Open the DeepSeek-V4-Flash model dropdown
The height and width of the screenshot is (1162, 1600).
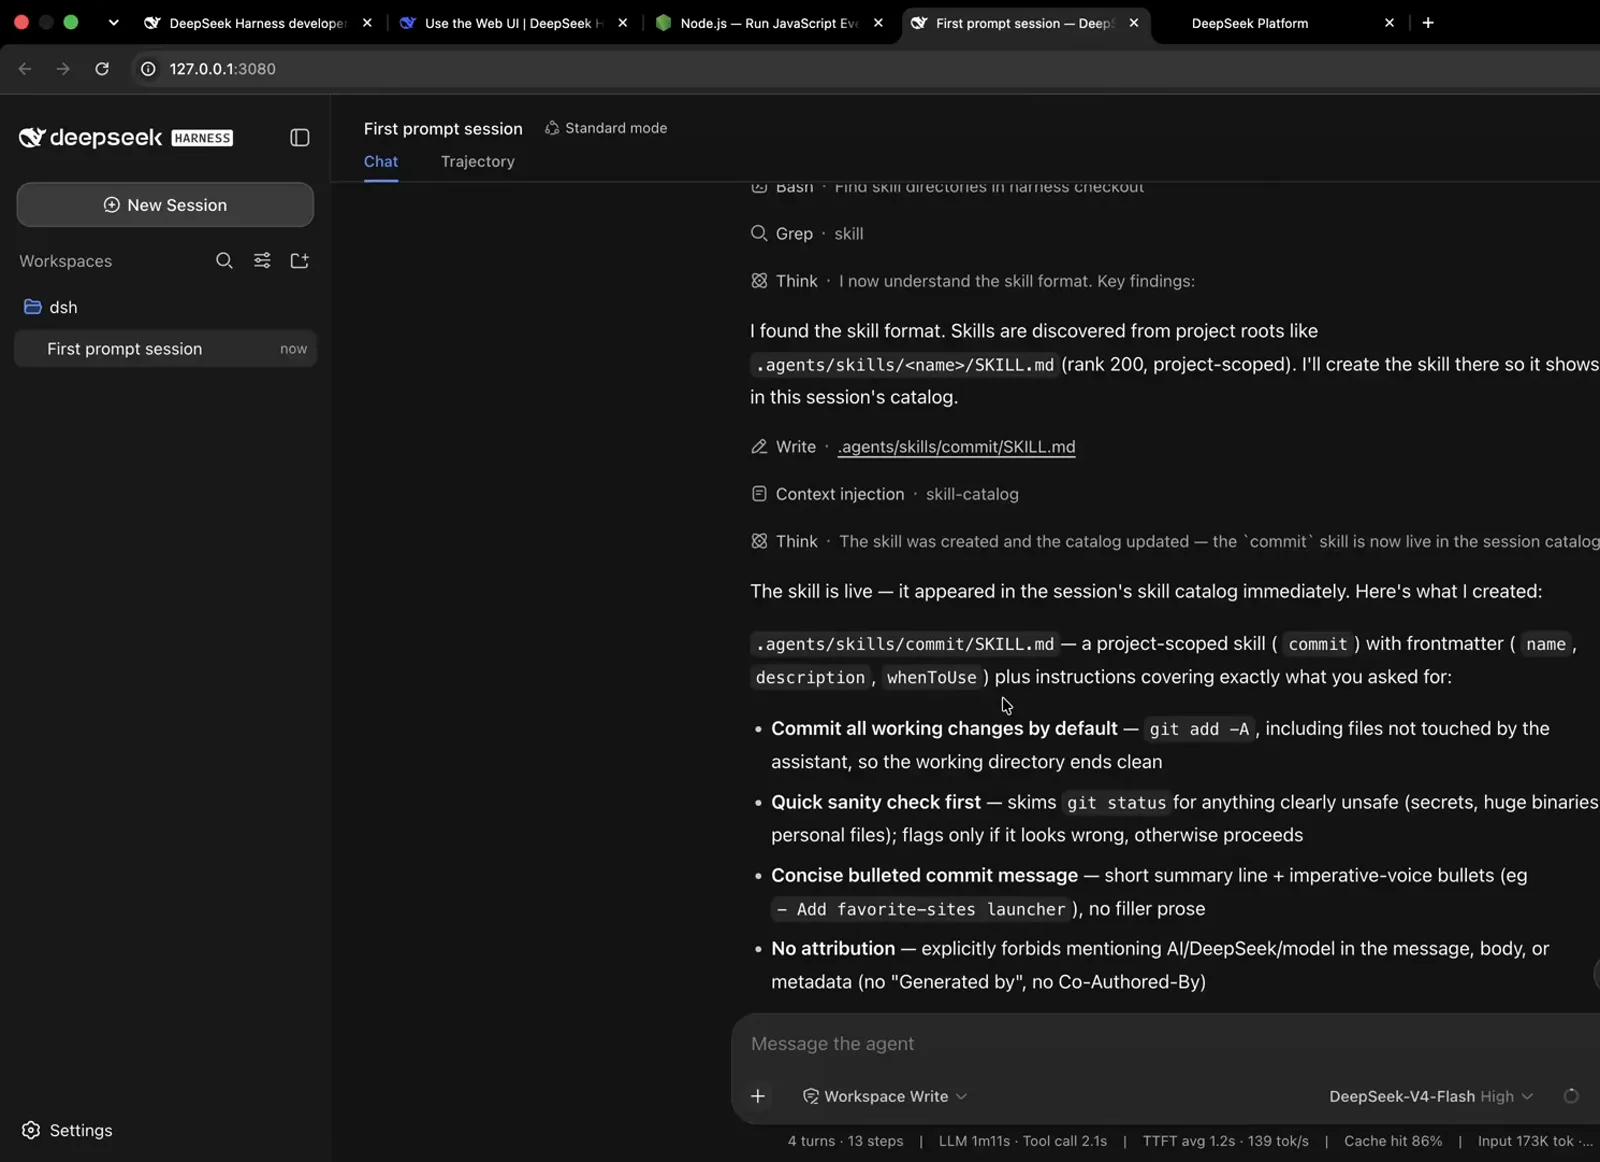[x=1431, y=1097]
